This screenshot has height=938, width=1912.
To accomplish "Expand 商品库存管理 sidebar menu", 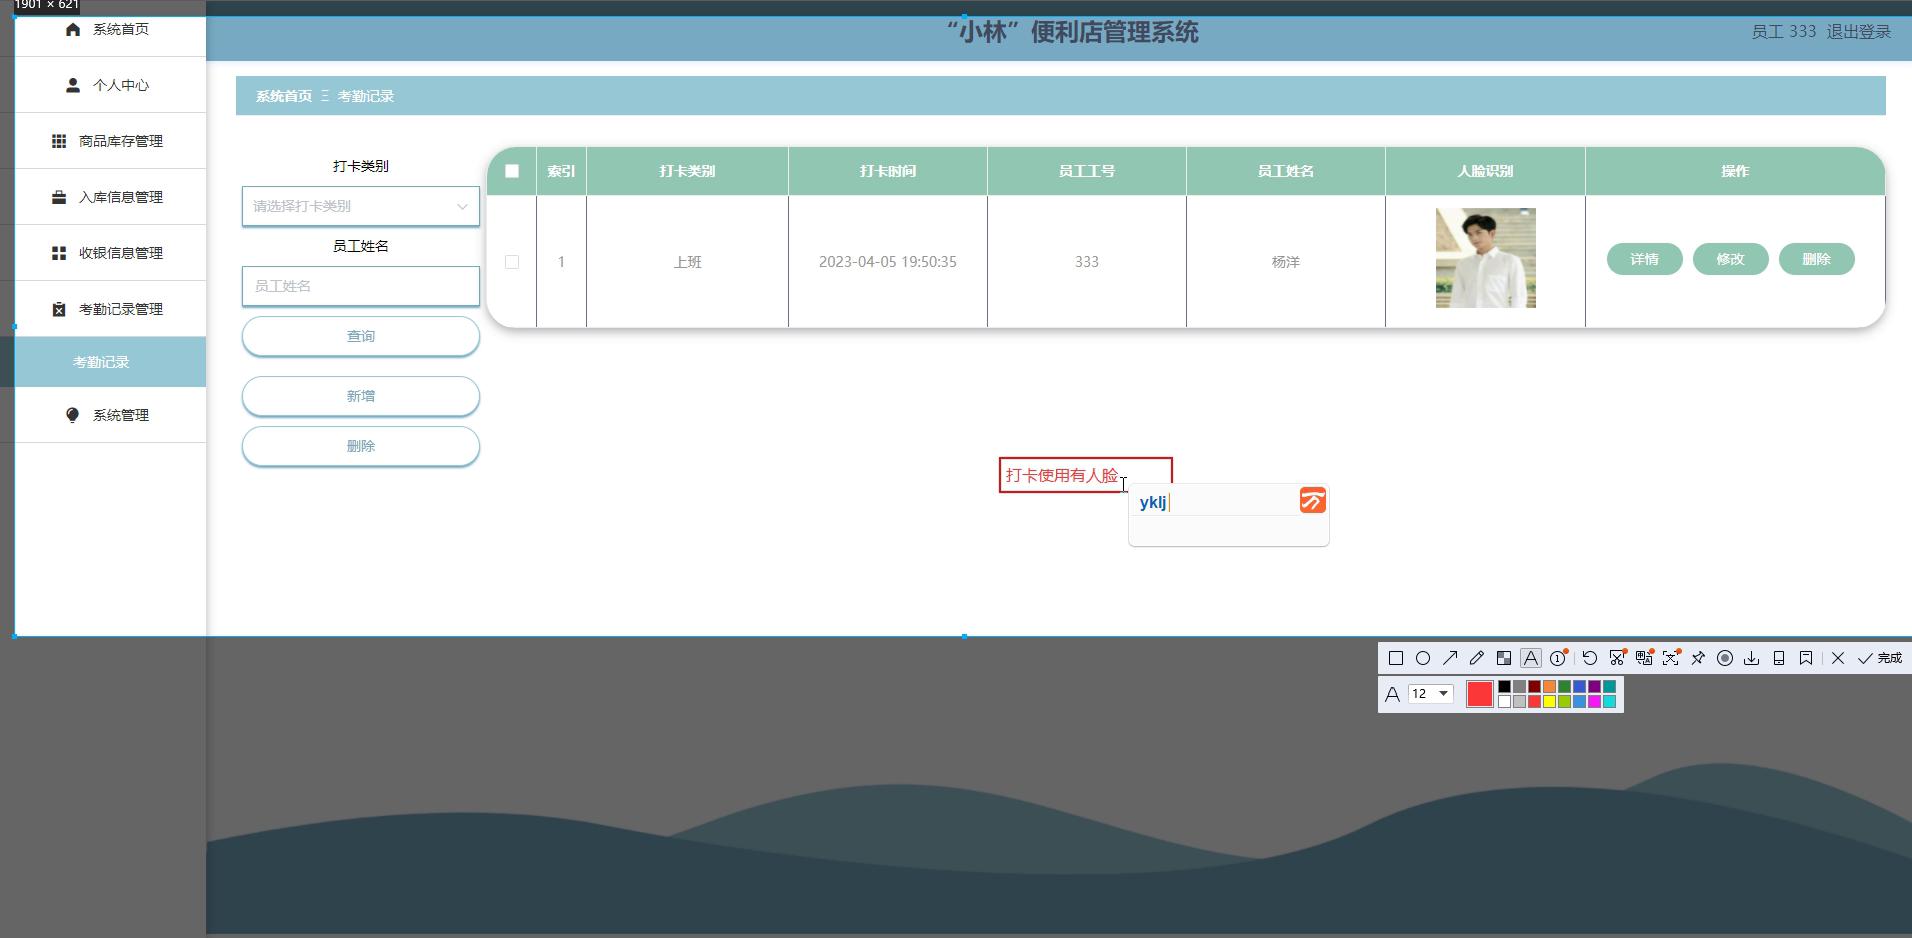I will click(x=110, y=141).
